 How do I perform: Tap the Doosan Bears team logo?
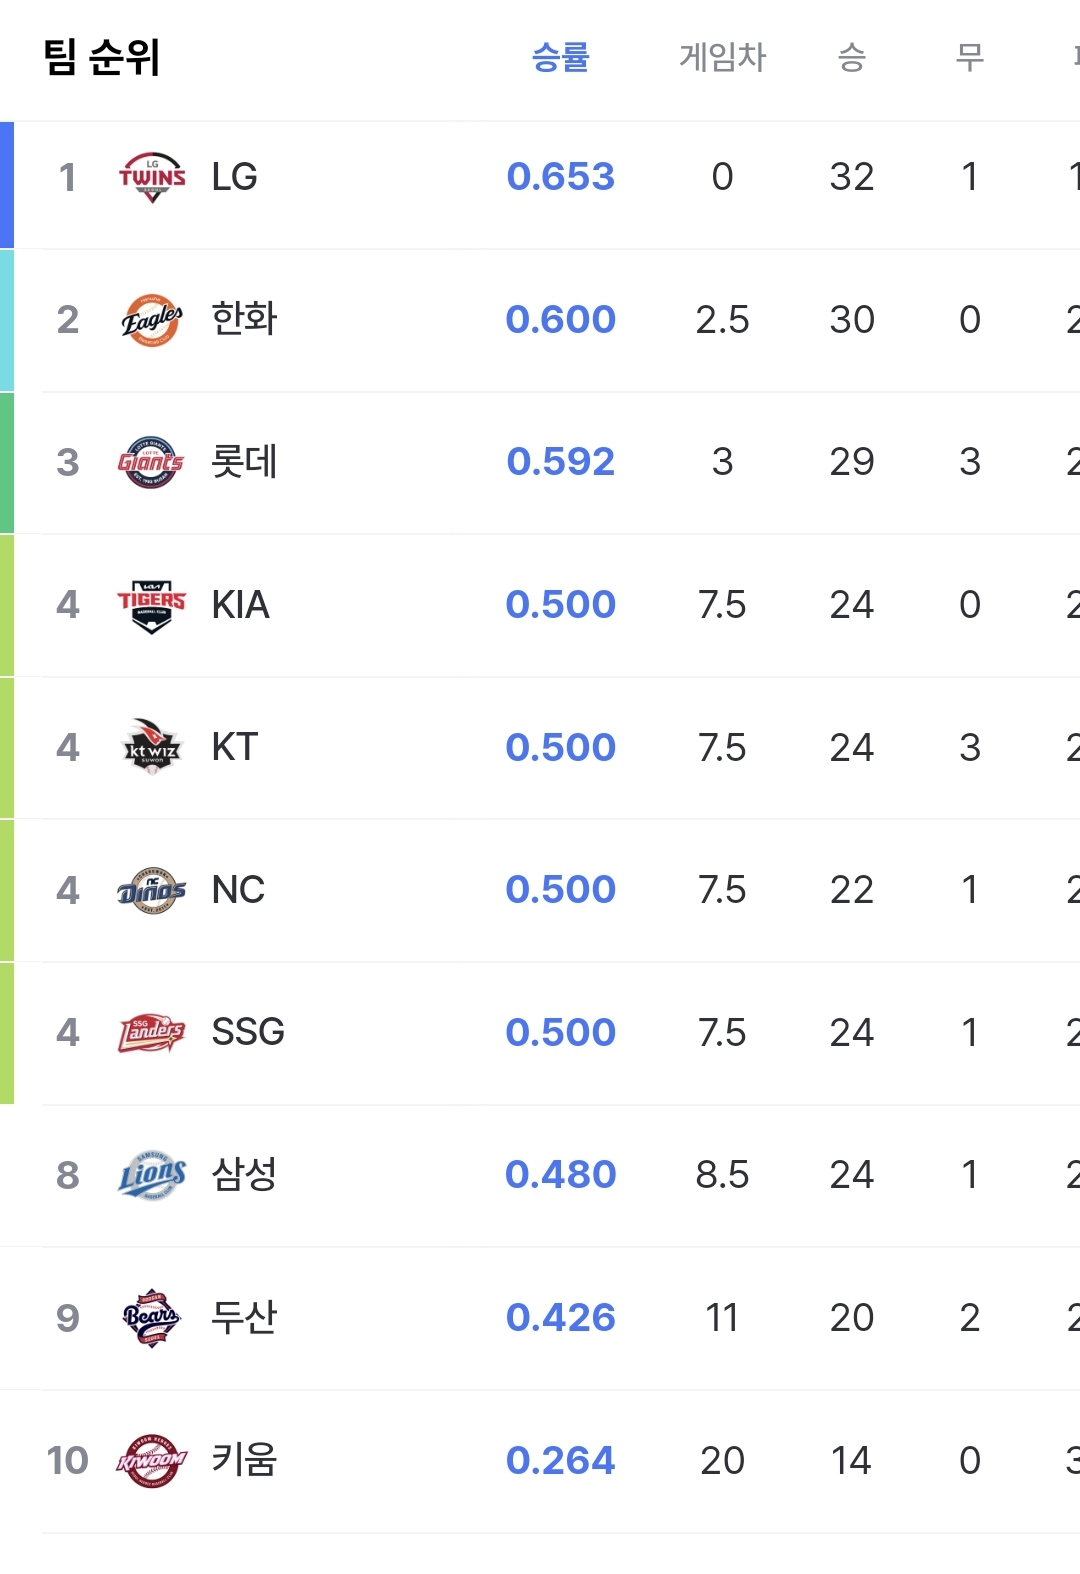coord(152,1318)
